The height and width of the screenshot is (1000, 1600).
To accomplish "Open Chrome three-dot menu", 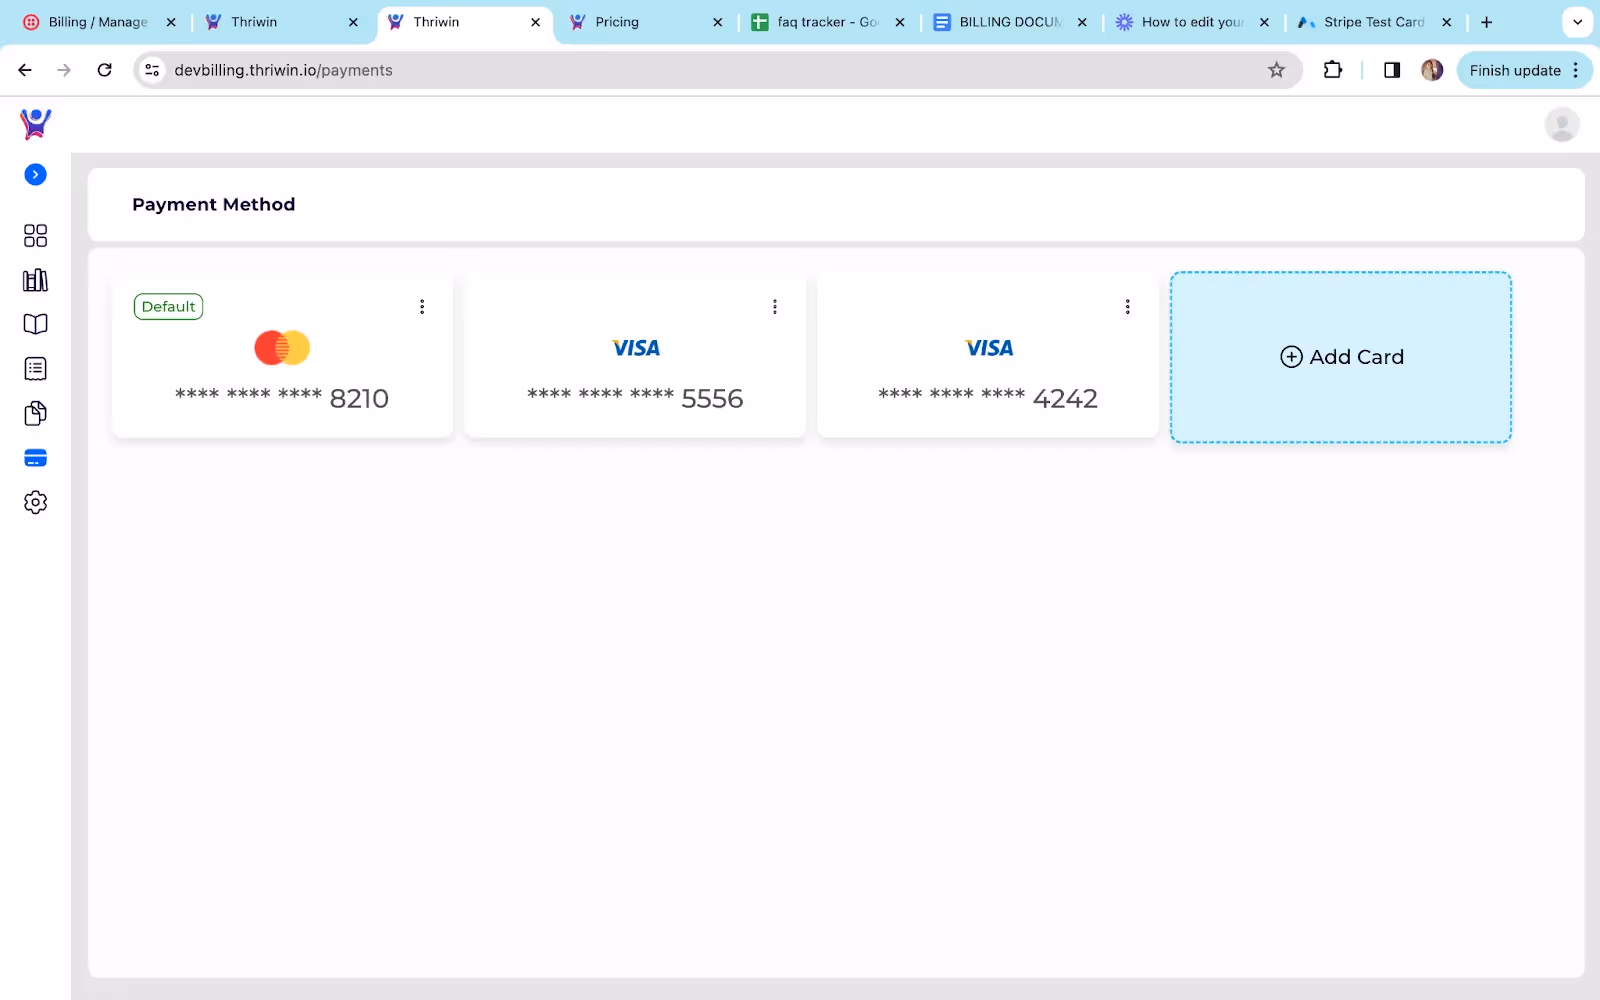I will click(x=1576, y=70).
